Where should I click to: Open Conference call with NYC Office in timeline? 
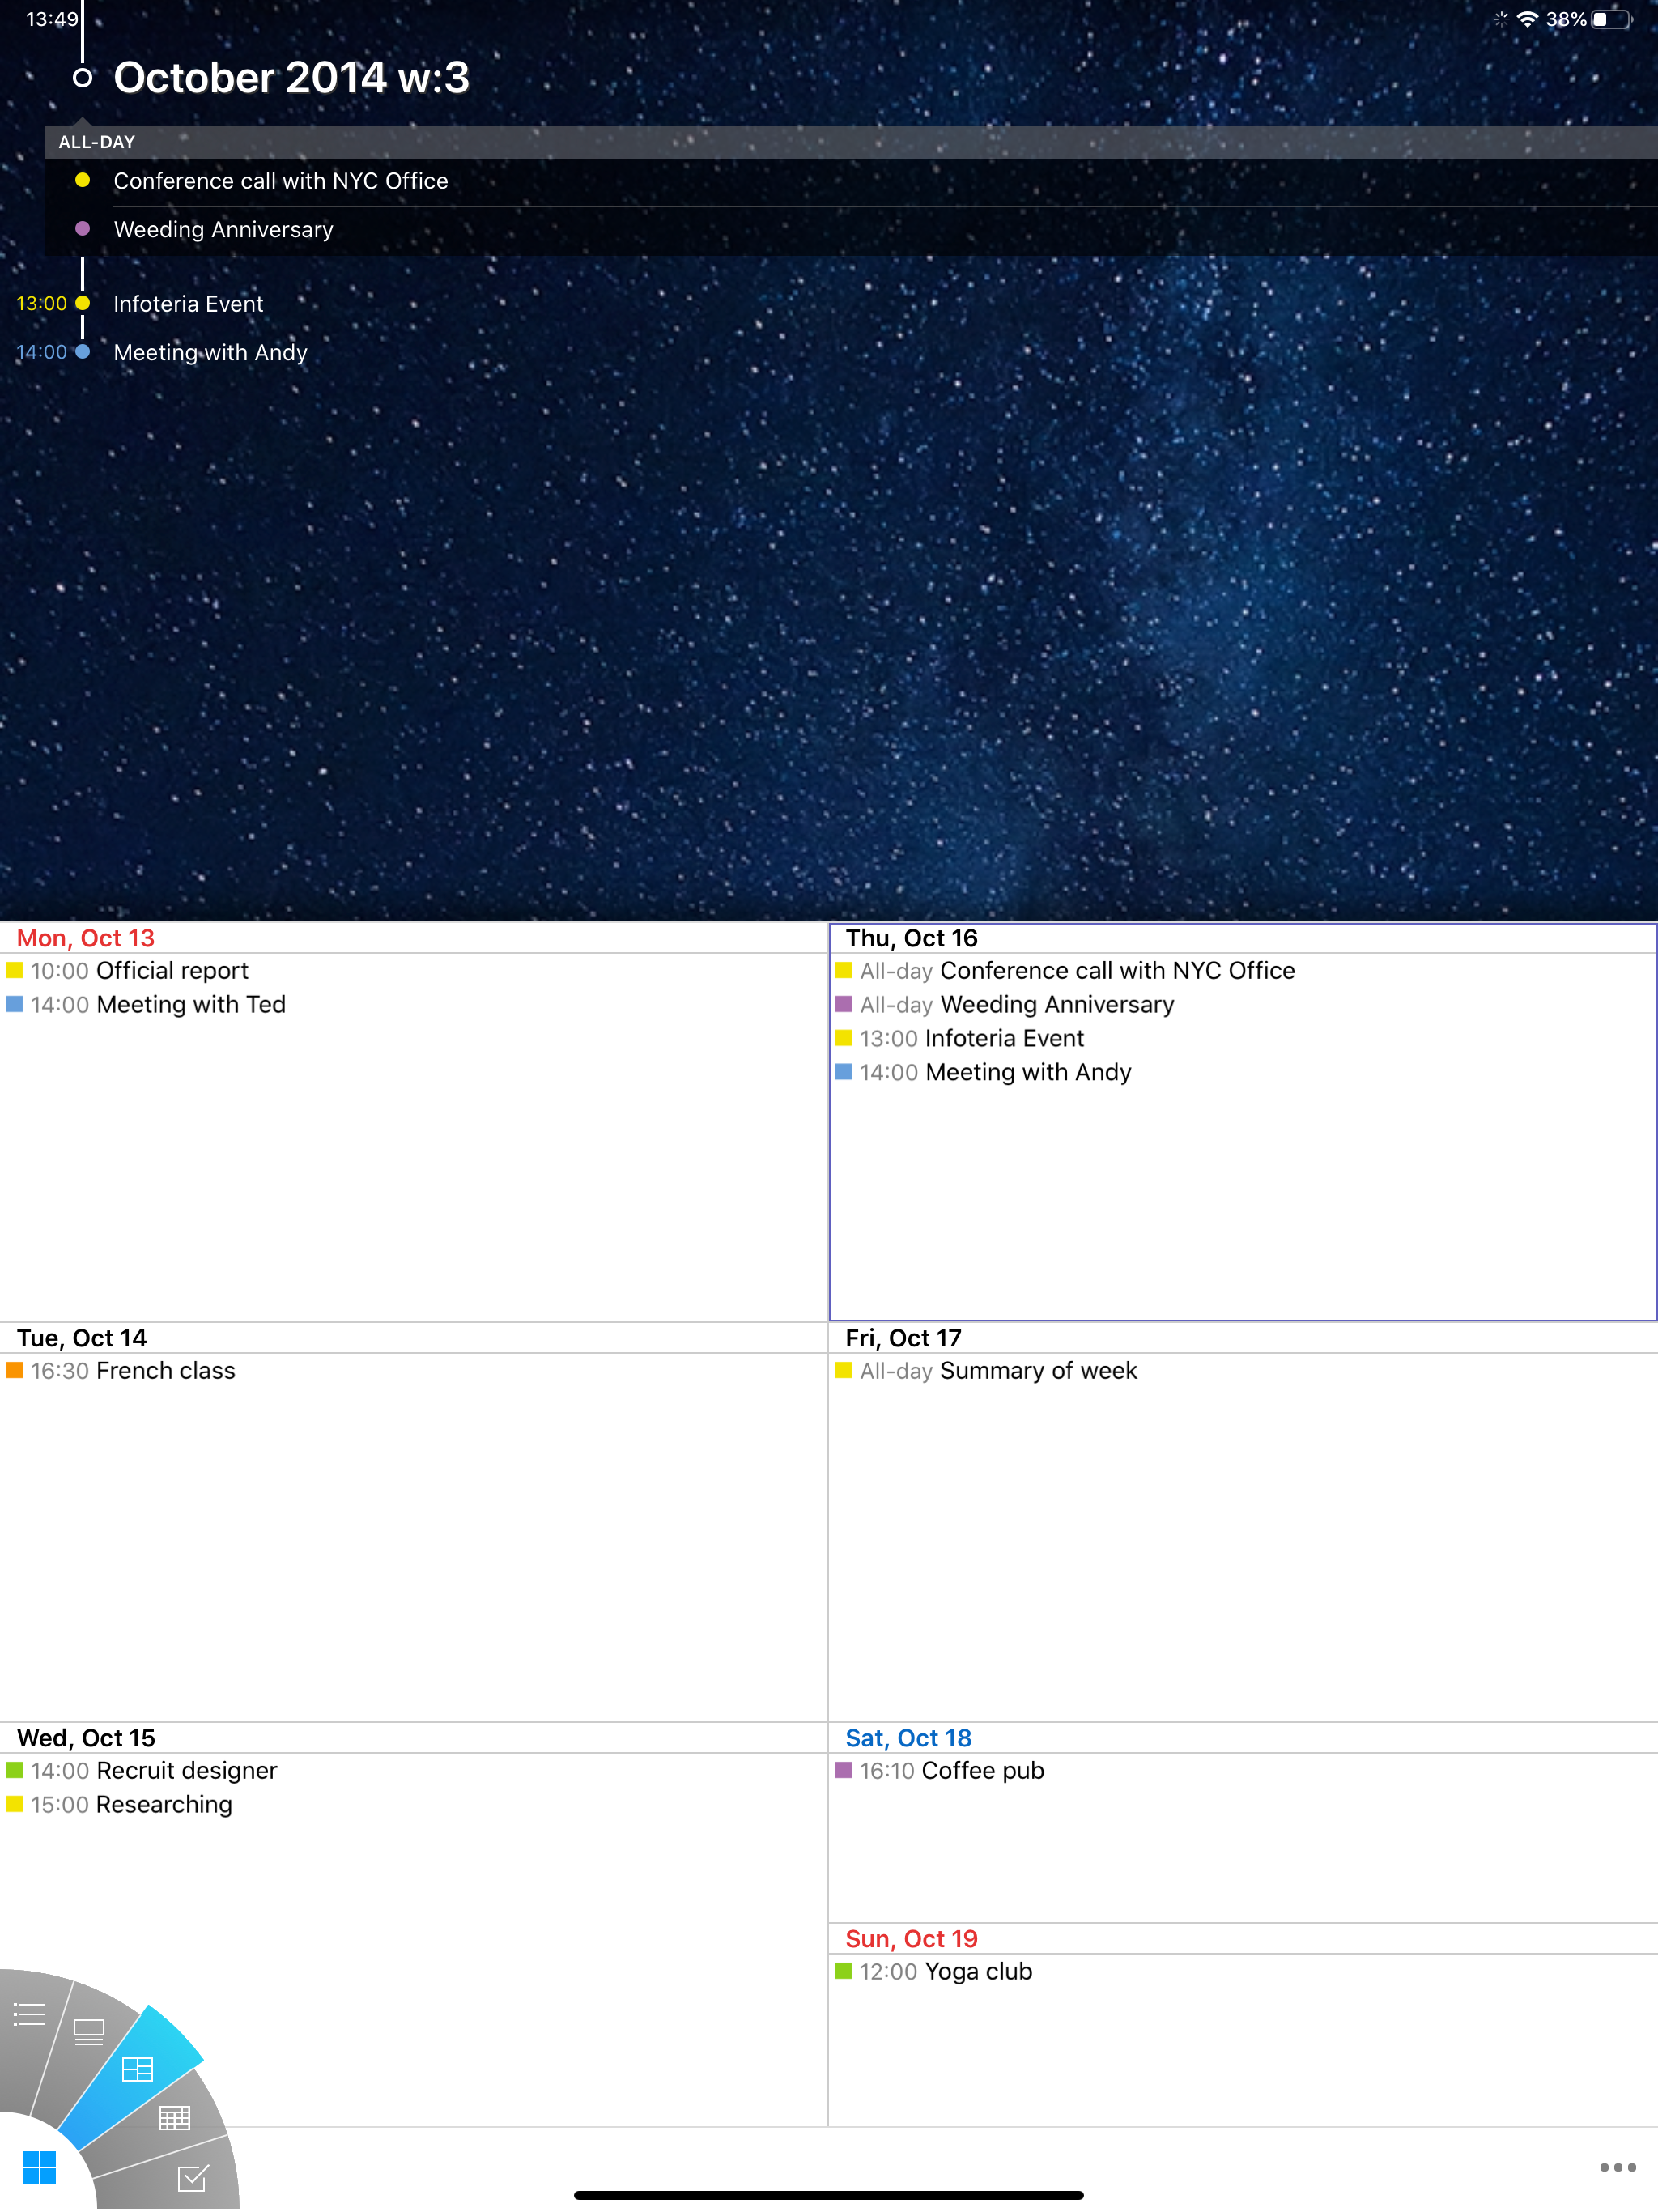point(280,181)
